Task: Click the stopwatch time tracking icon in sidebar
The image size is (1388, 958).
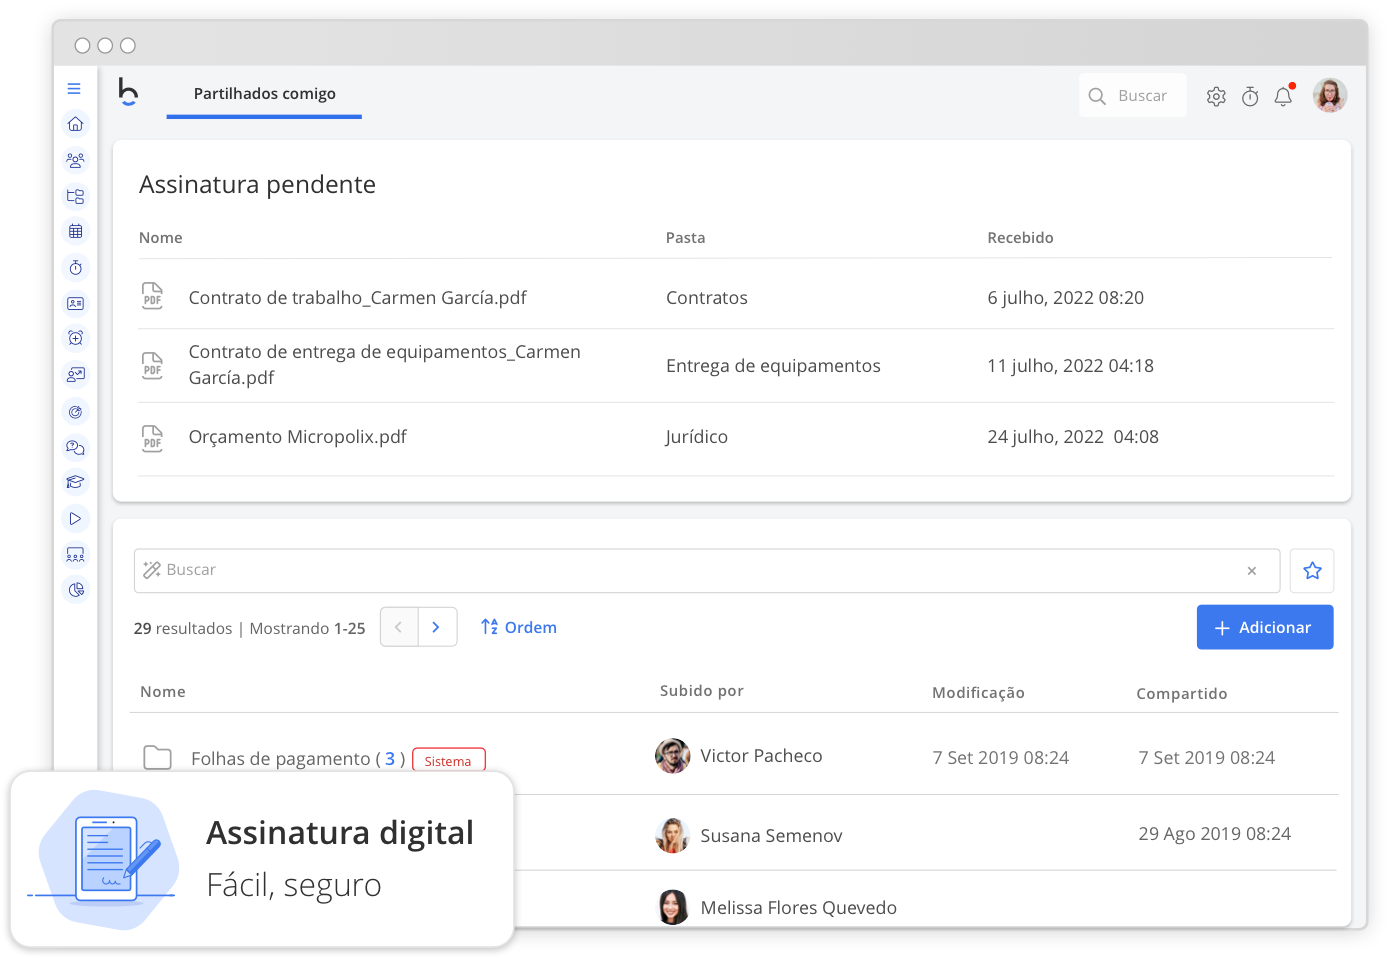Action: (75, 267)
